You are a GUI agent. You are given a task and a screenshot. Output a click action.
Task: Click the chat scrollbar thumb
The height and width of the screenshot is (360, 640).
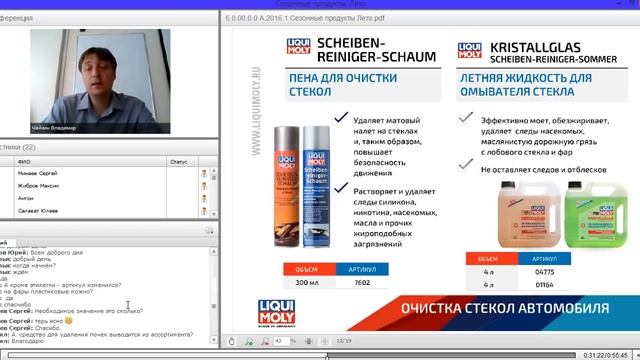point(213,306)
